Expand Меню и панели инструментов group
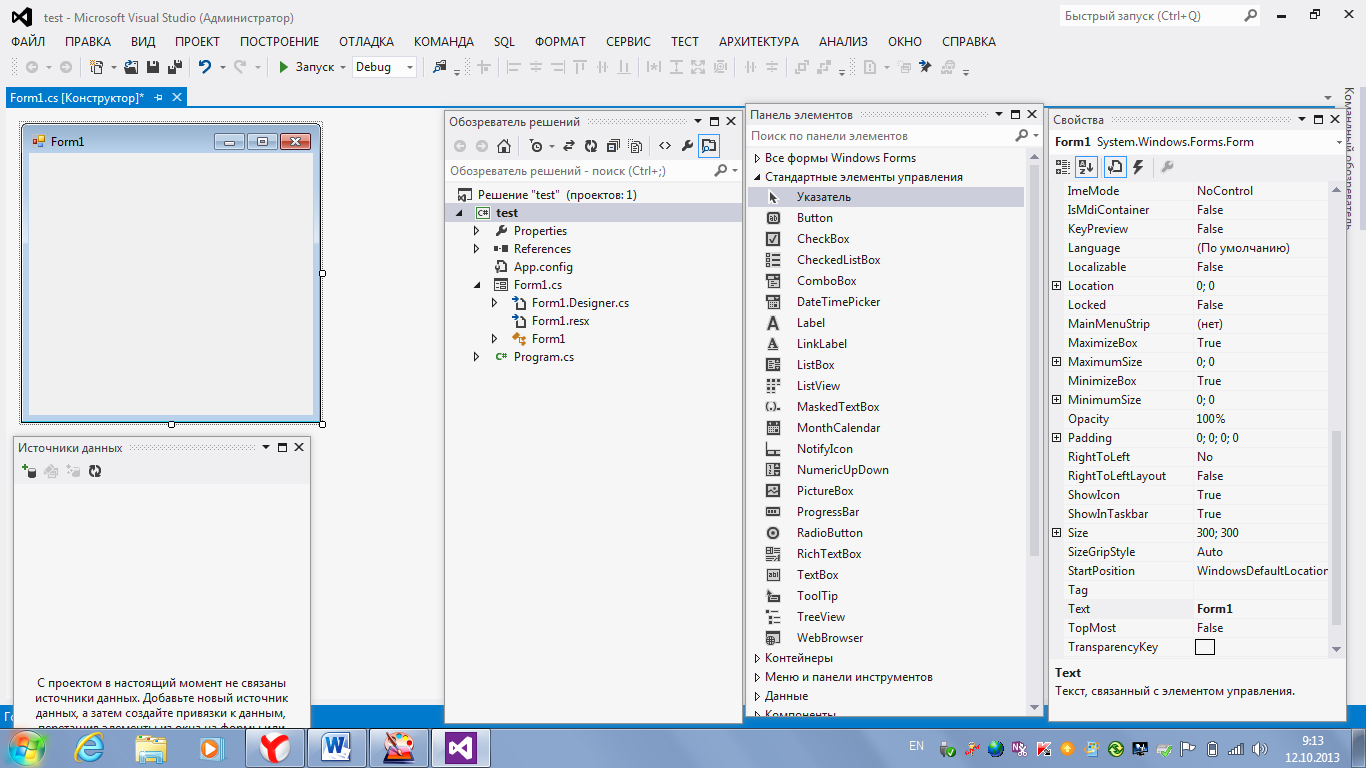The height and width of the screenshot is (768, 1366). point(757,677)
